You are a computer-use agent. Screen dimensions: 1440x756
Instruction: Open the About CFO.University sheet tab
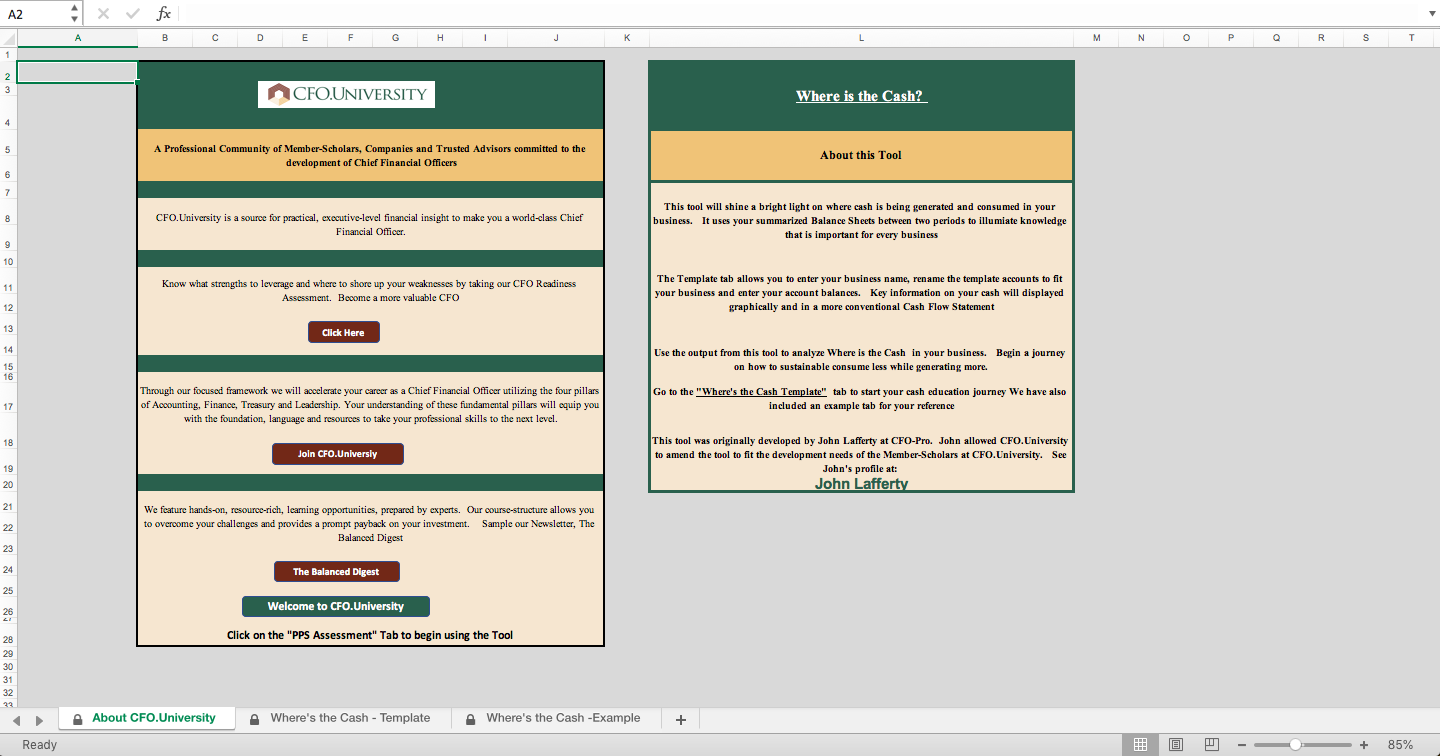pyautogui.click(x=146, y=718)
